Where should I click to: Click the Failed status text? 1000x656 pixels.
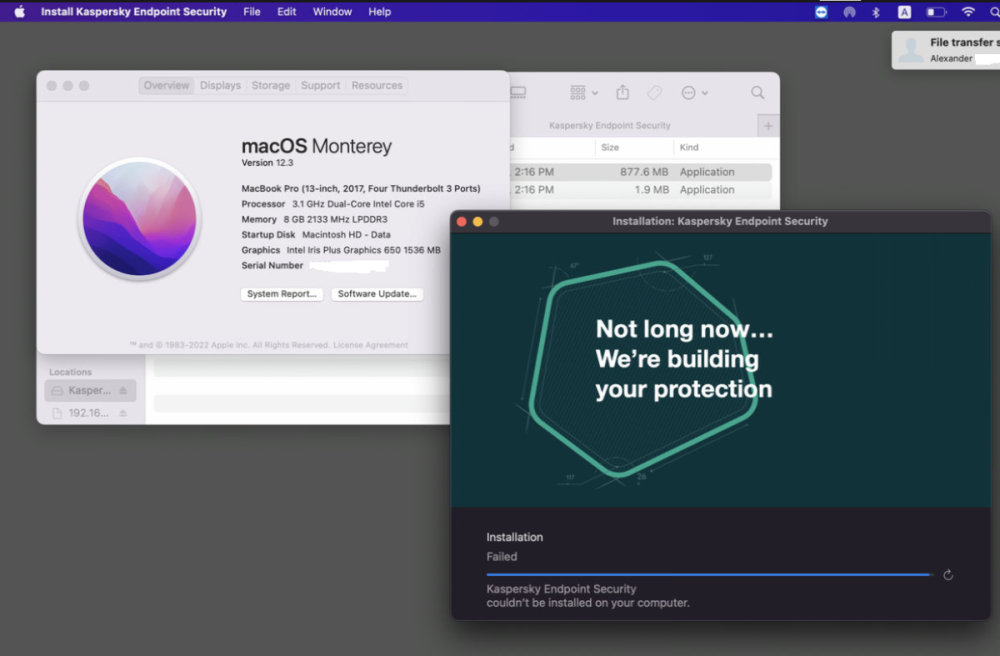tap(501, 557)
